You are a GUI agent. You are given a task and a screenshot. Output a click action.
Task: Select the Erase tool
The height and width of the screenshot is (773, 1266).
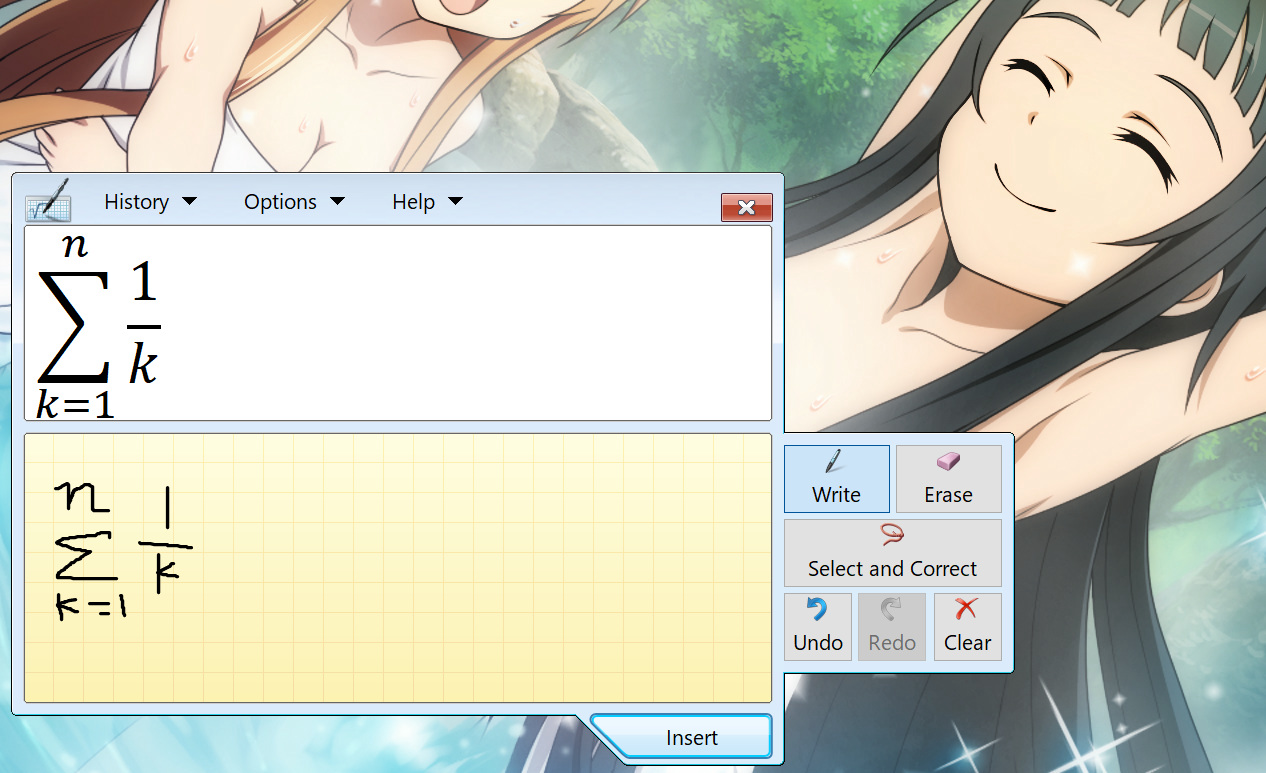pyautogui.click(x=948, y=479)
